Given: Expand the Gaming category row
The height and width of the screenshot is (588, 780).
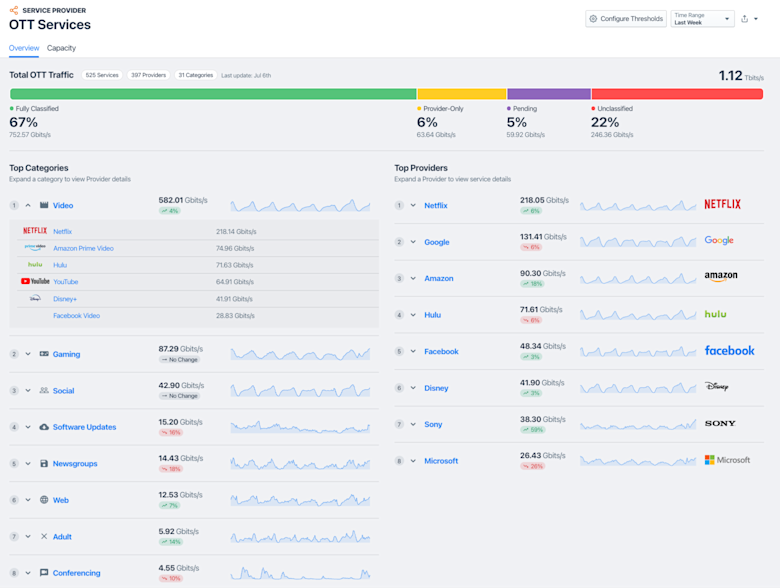Looking at the screenshot, I should coord(28,354).
